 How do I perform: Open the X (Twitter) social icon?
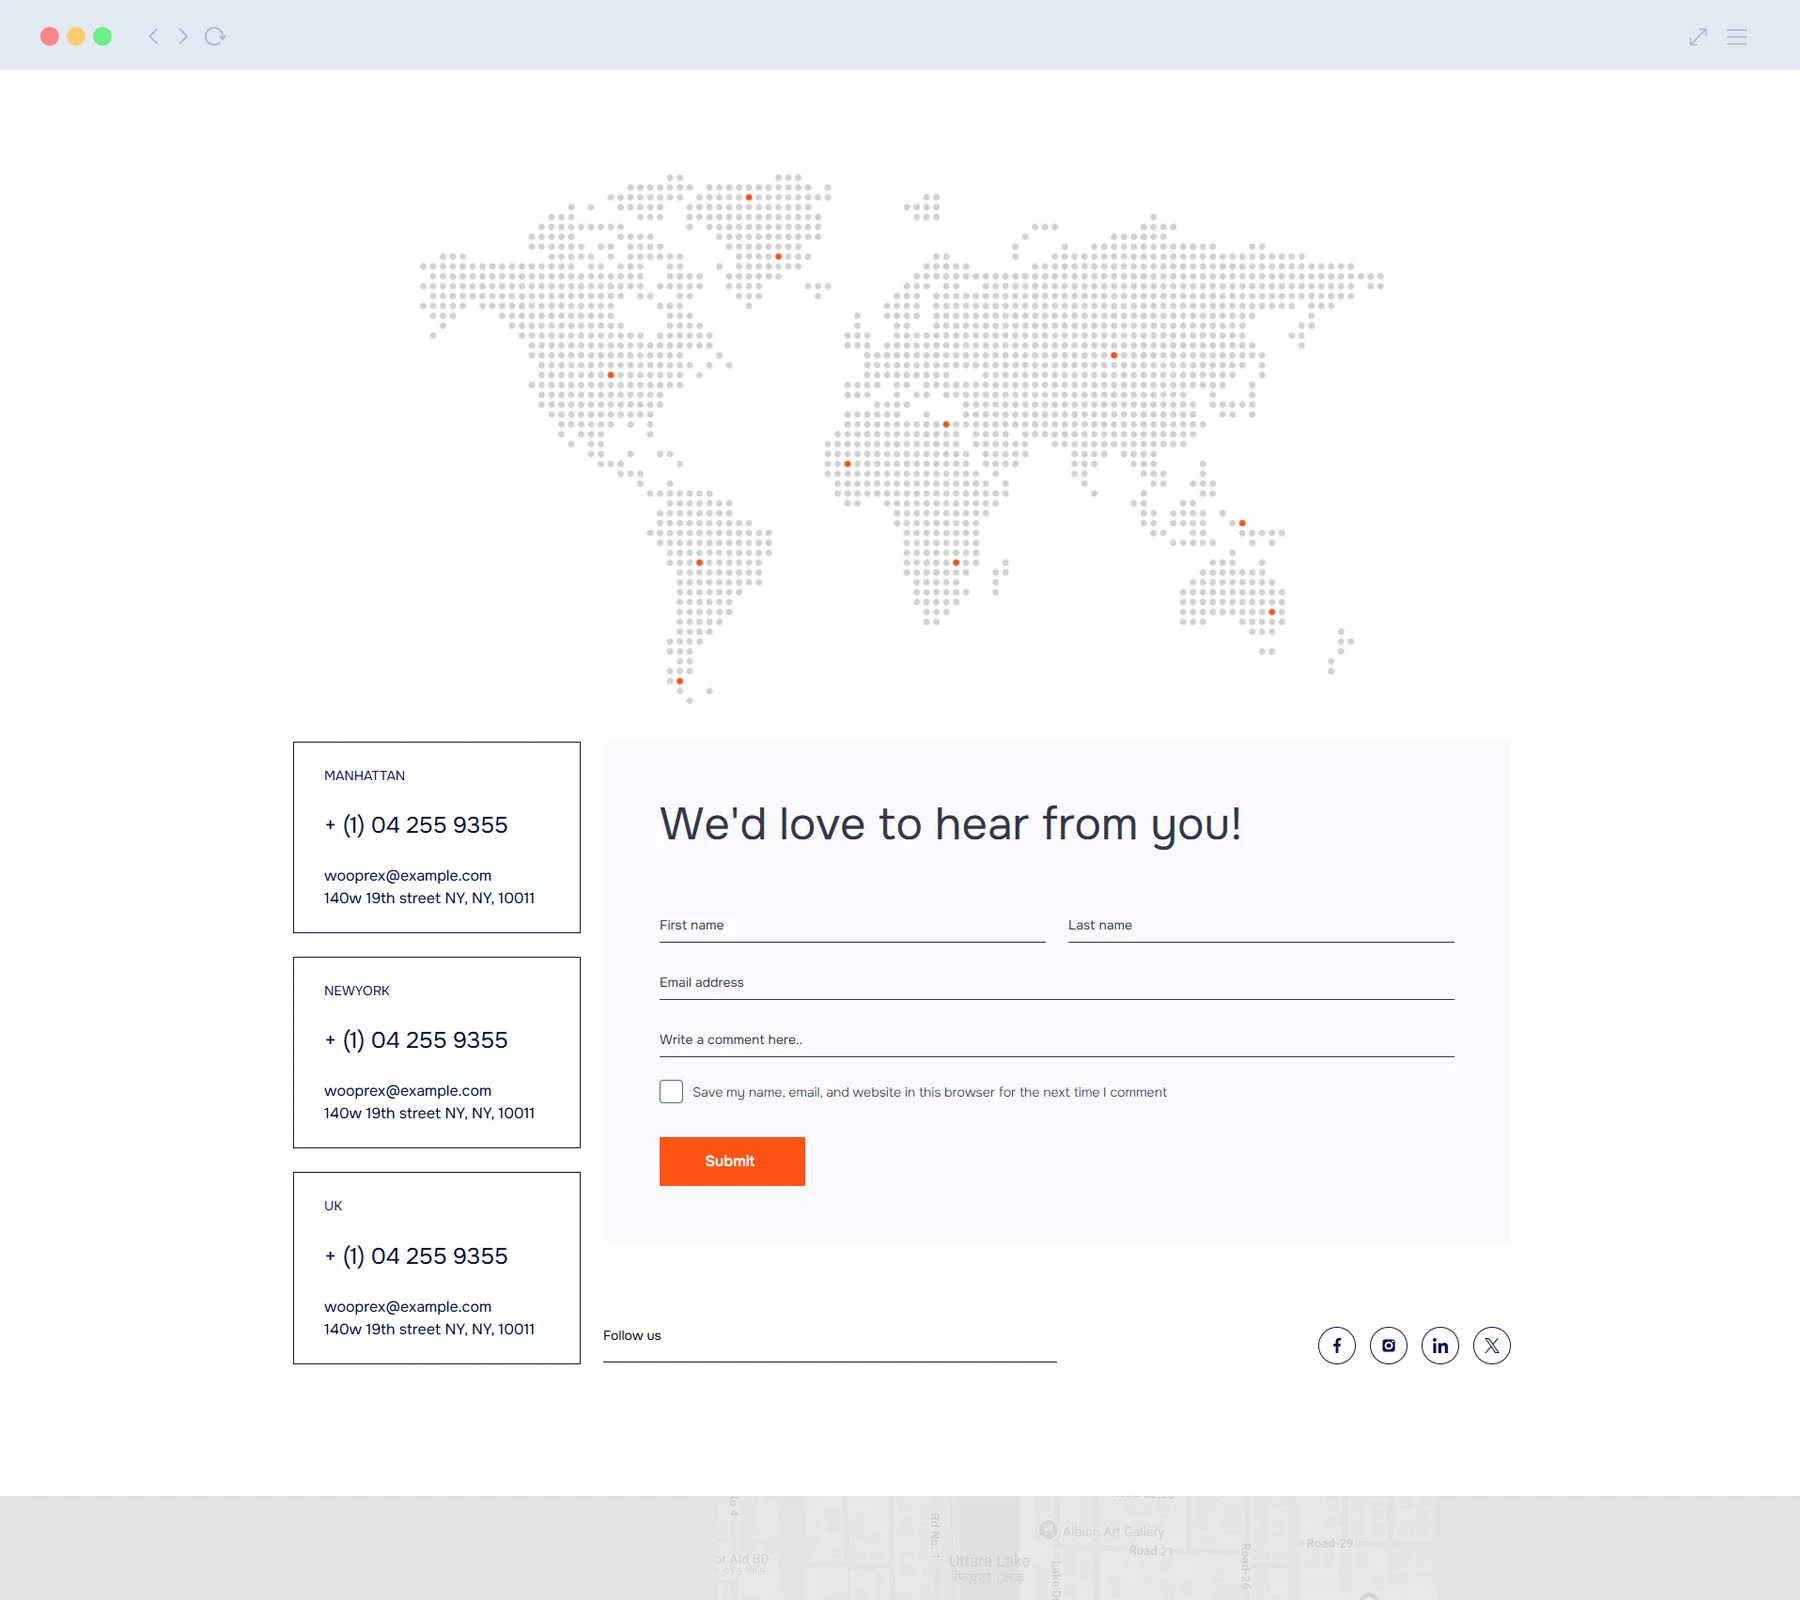1491,1346
